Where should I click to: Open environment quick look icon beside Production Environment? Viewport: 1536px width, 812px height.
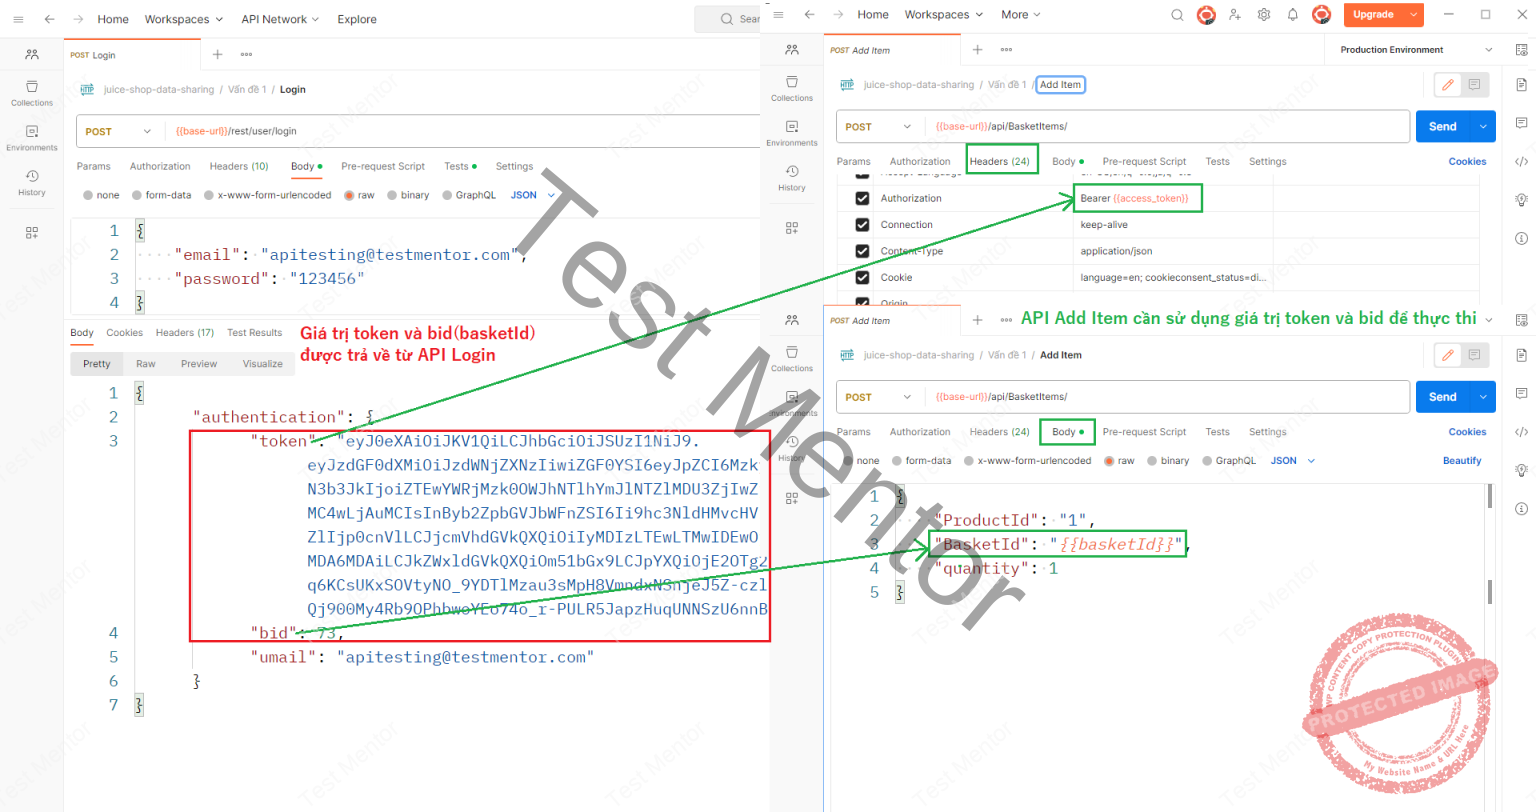(x=1521, y=50)
